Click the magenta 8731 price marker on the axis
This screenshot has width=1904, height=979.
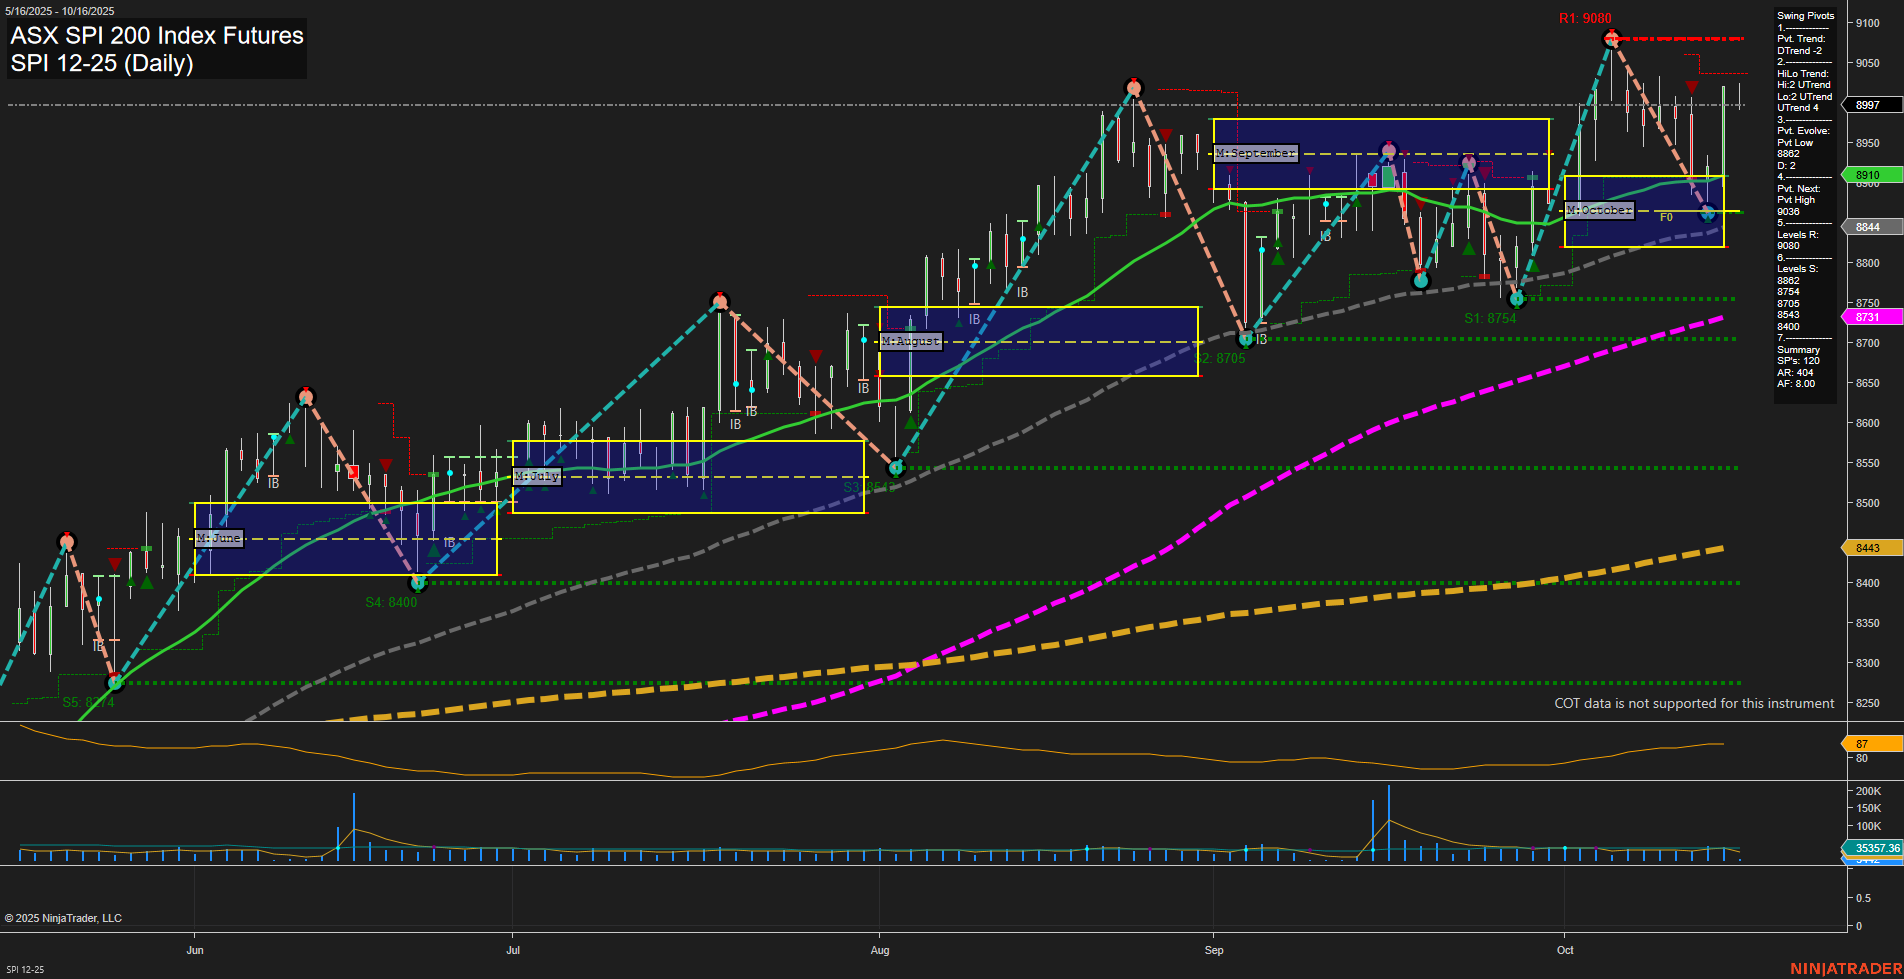point(1869,316)
